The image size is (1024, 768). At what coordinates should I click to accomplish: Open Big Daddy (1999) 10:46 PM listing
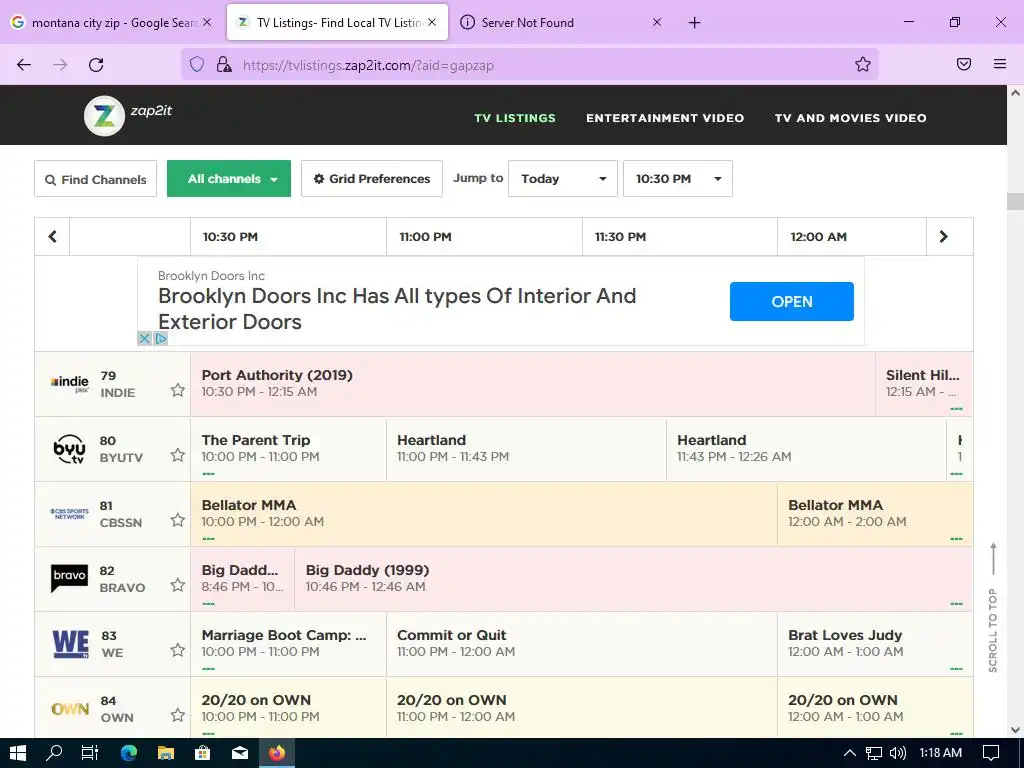point(633,579)
